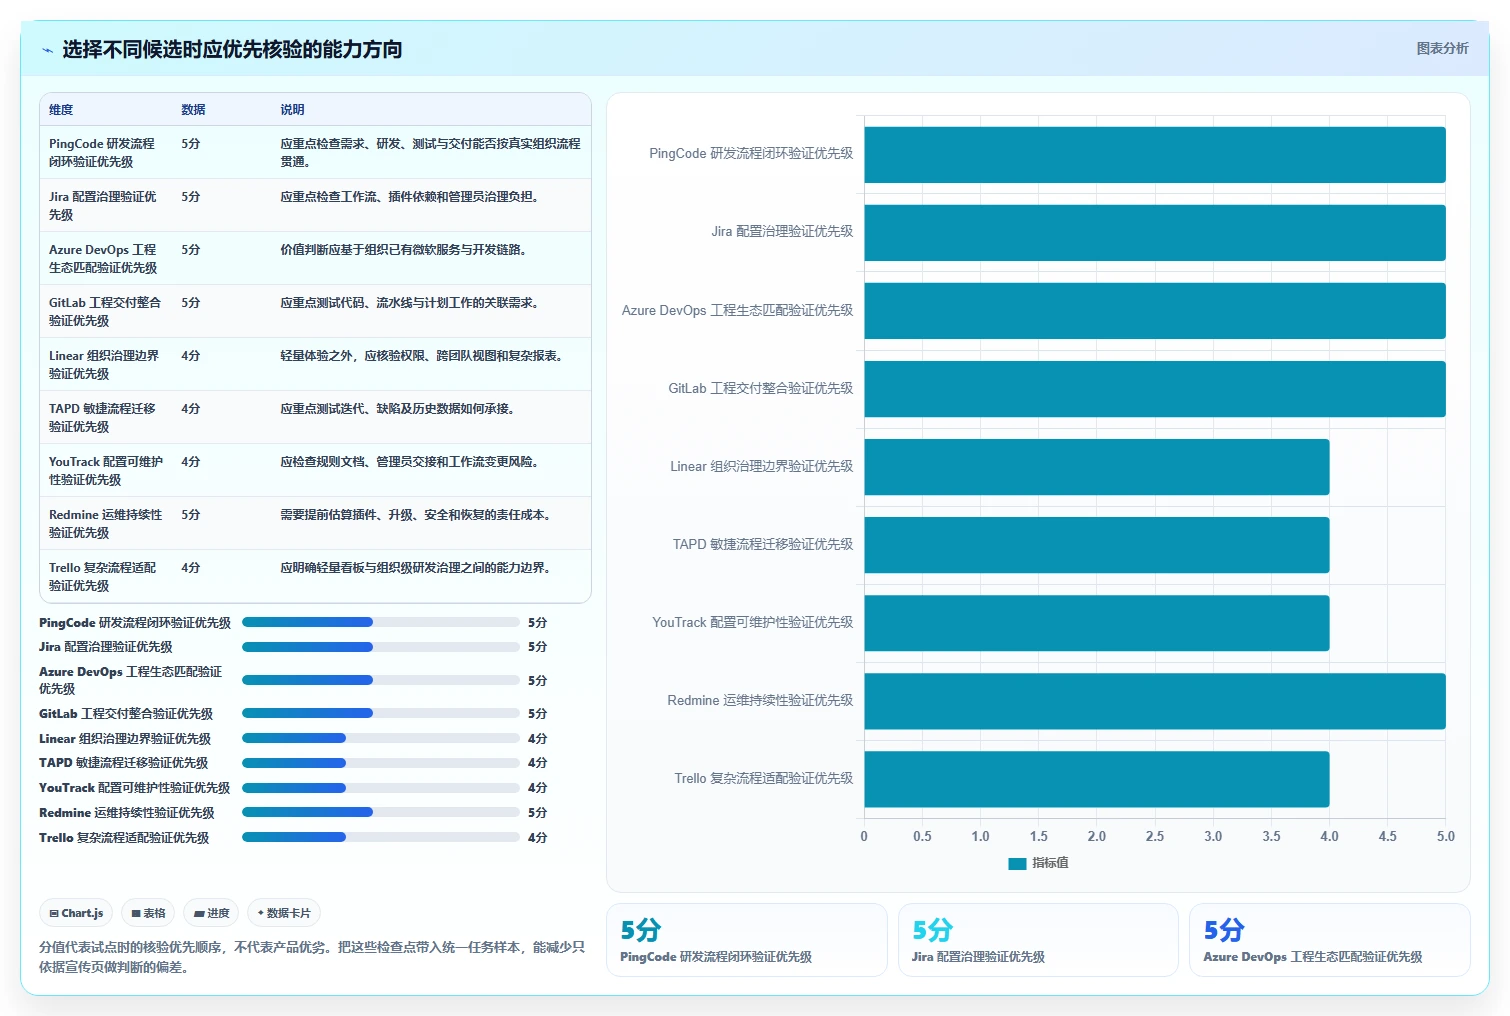Viewport: 1510px width, 1016px height.
Task: Click description 价值判断应基于组织已有微软服务与开发链路
Action: point(406,250)
